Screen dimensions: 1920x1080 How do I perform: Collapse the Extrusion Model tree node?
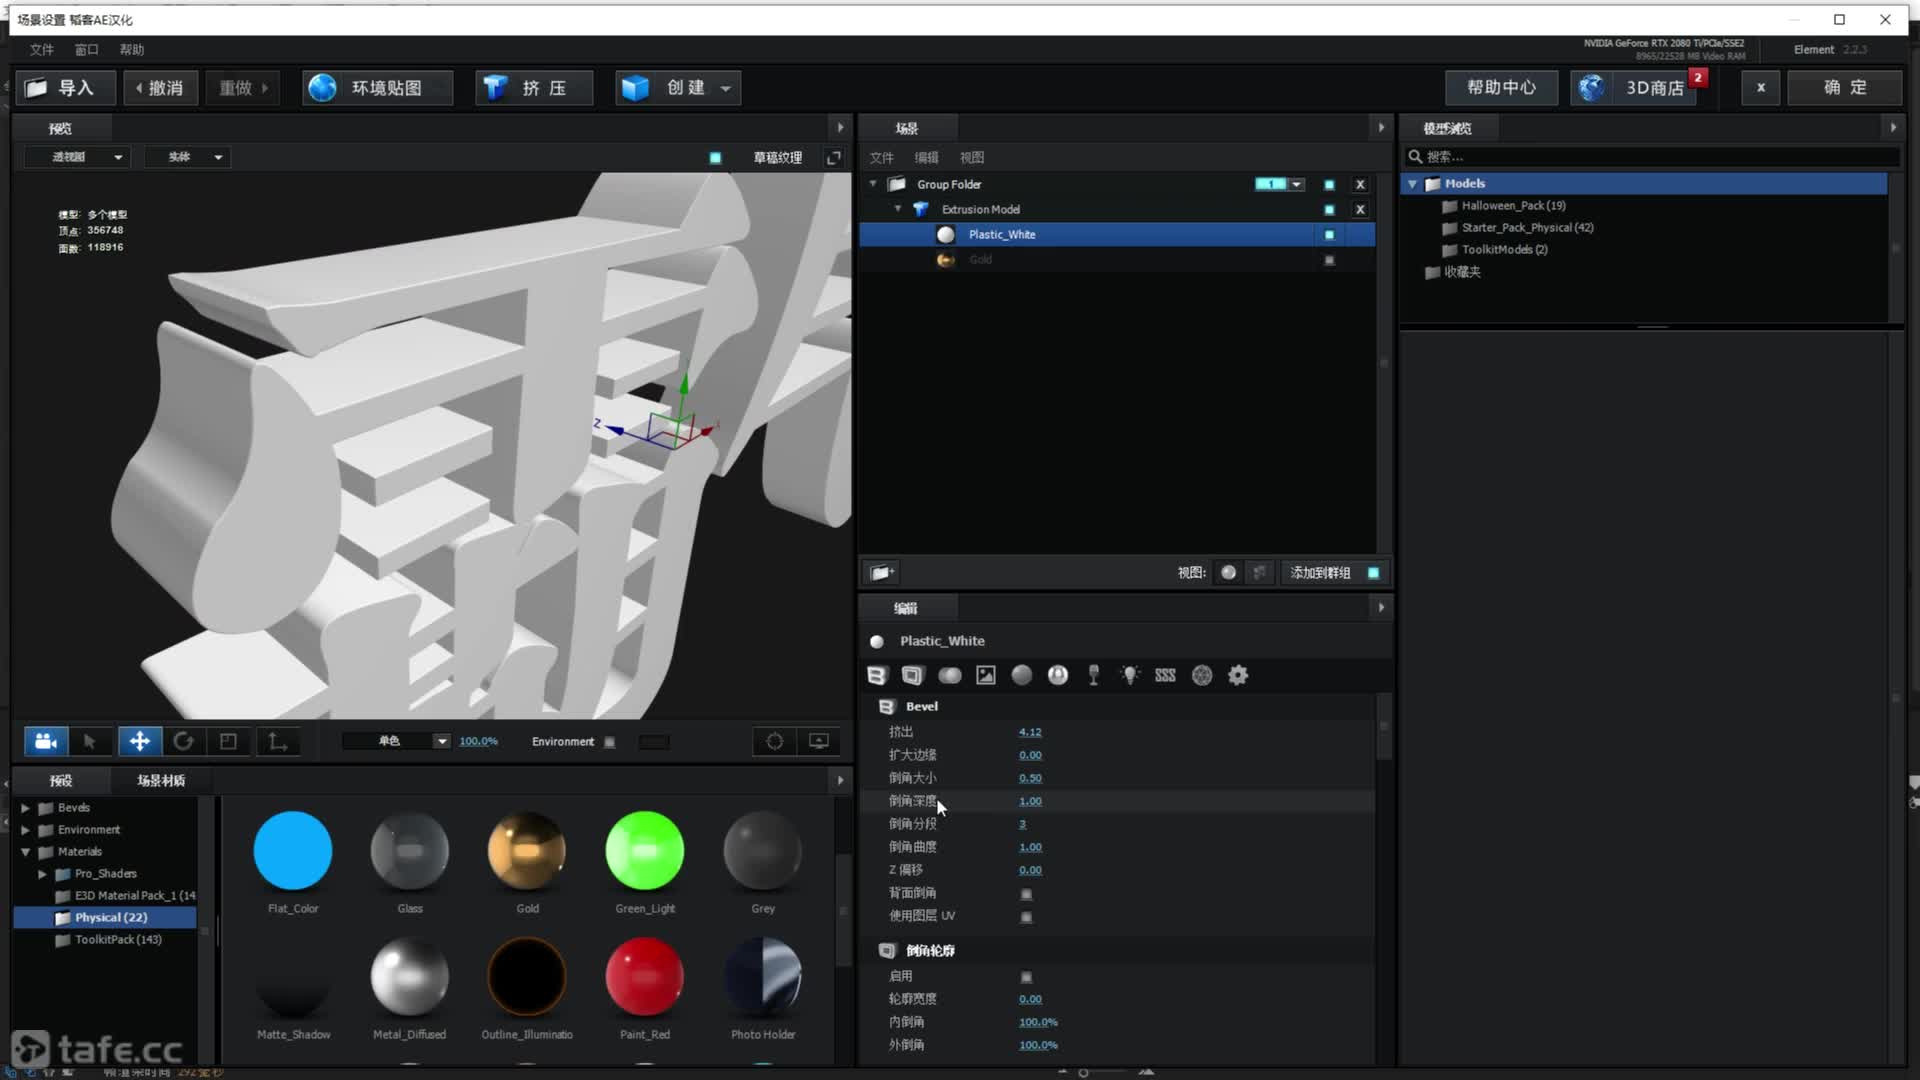pyautogui.click(x=898, y=209)
